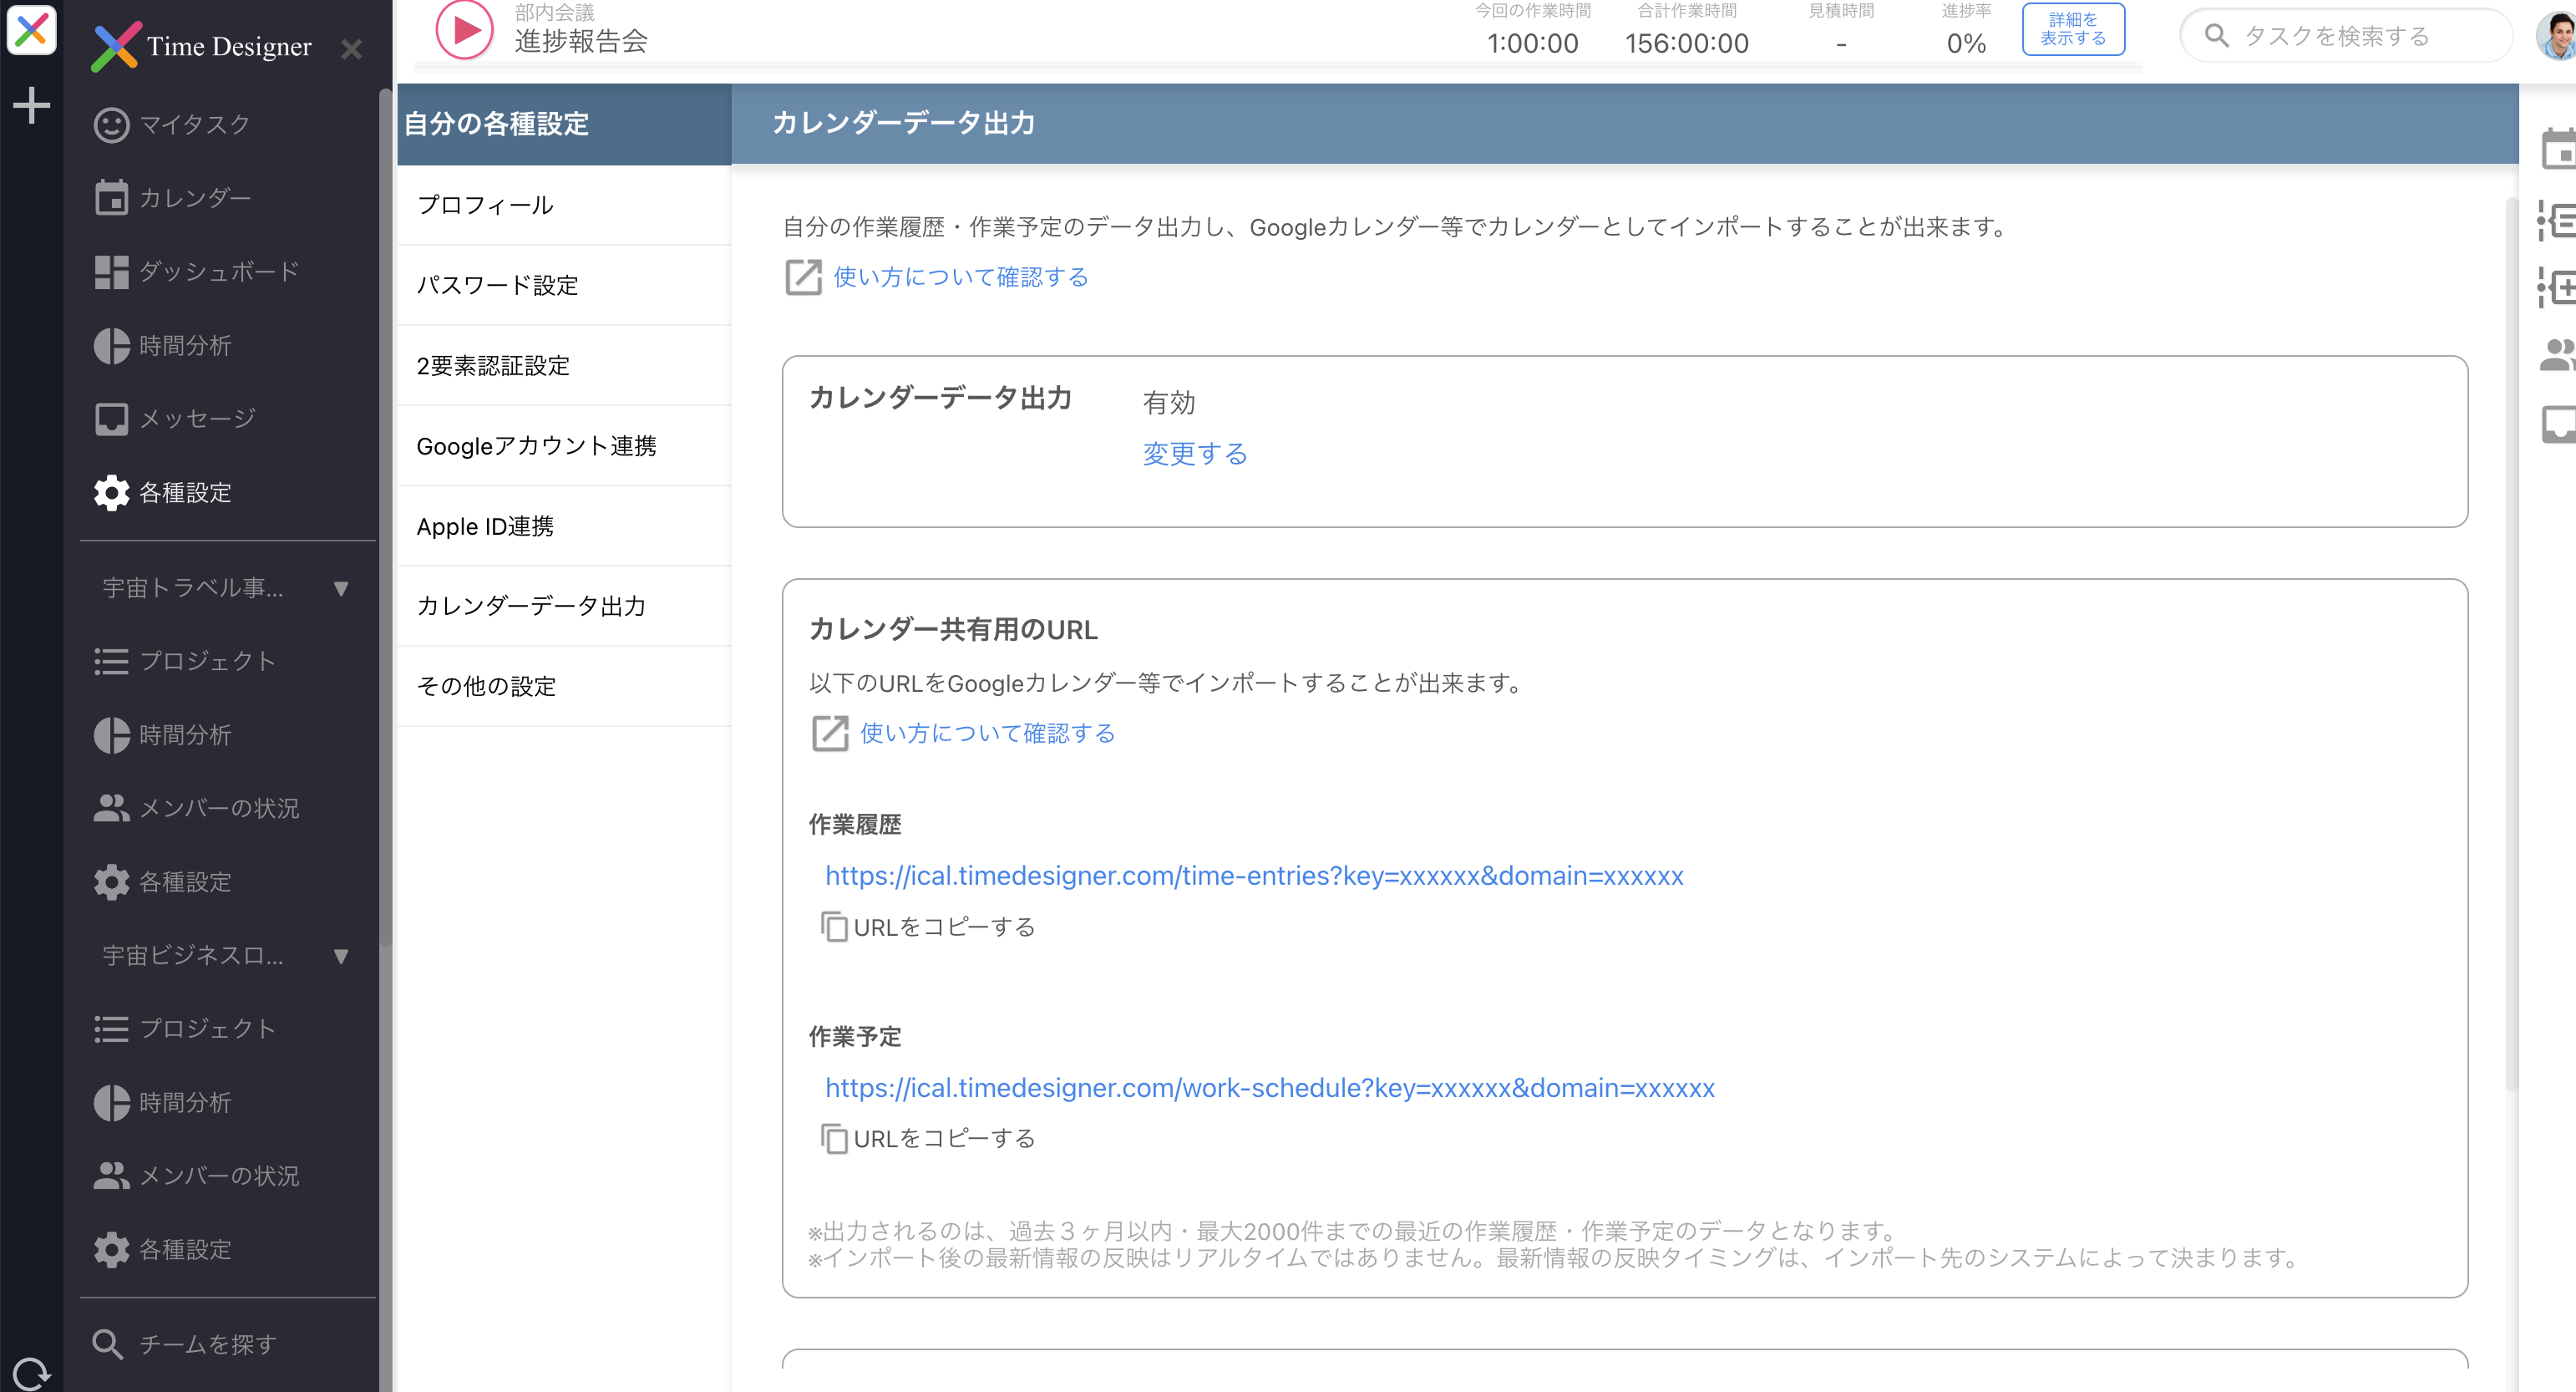Open ダッシュボード in the sidebar
The image size is (2576, 1392).
point(196,271)
